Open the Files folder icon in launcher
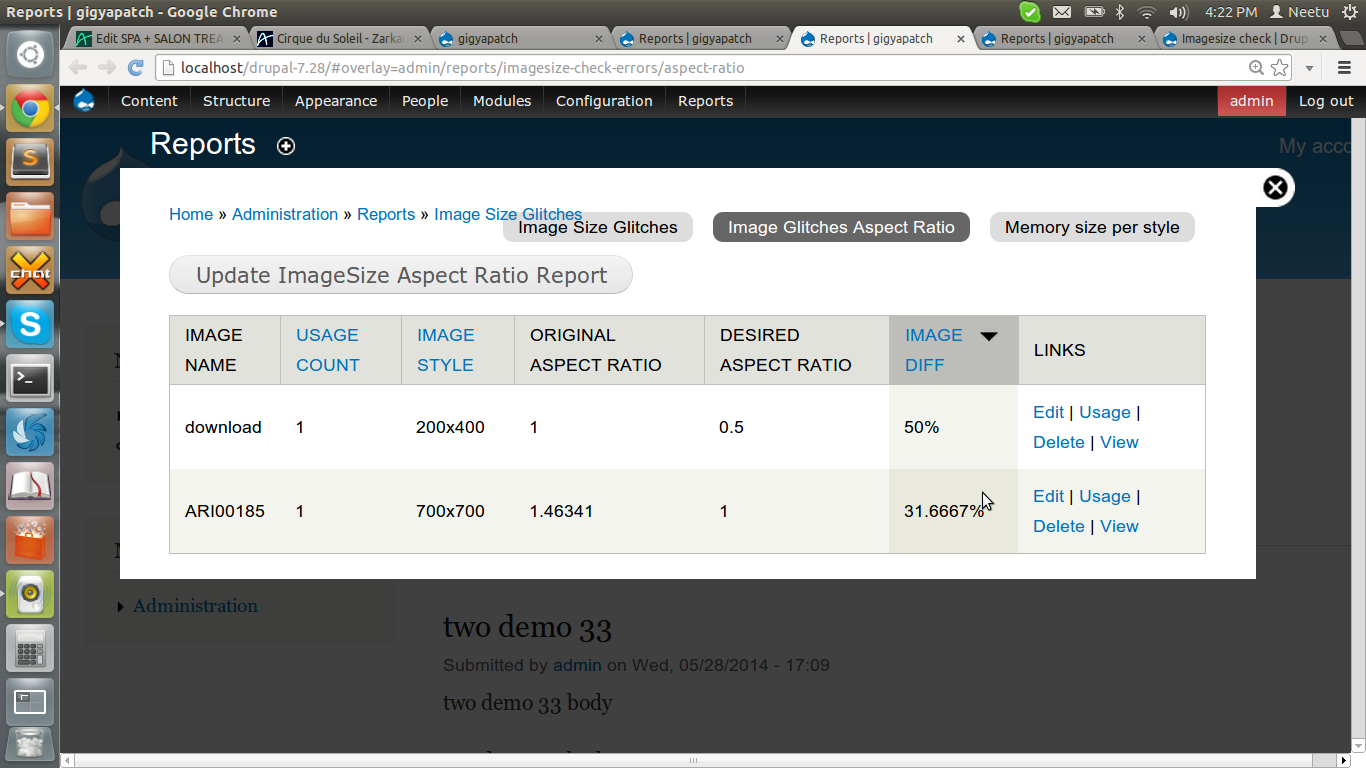This screenshot has height=768, width=1366. pyautogui.click(x=30, y=216)
